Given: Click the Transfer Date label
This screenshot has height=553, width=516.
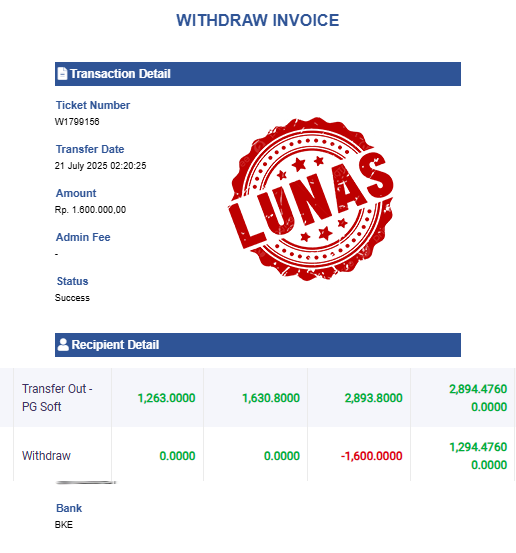Looking at the screenshot, I should coord(90,149).
